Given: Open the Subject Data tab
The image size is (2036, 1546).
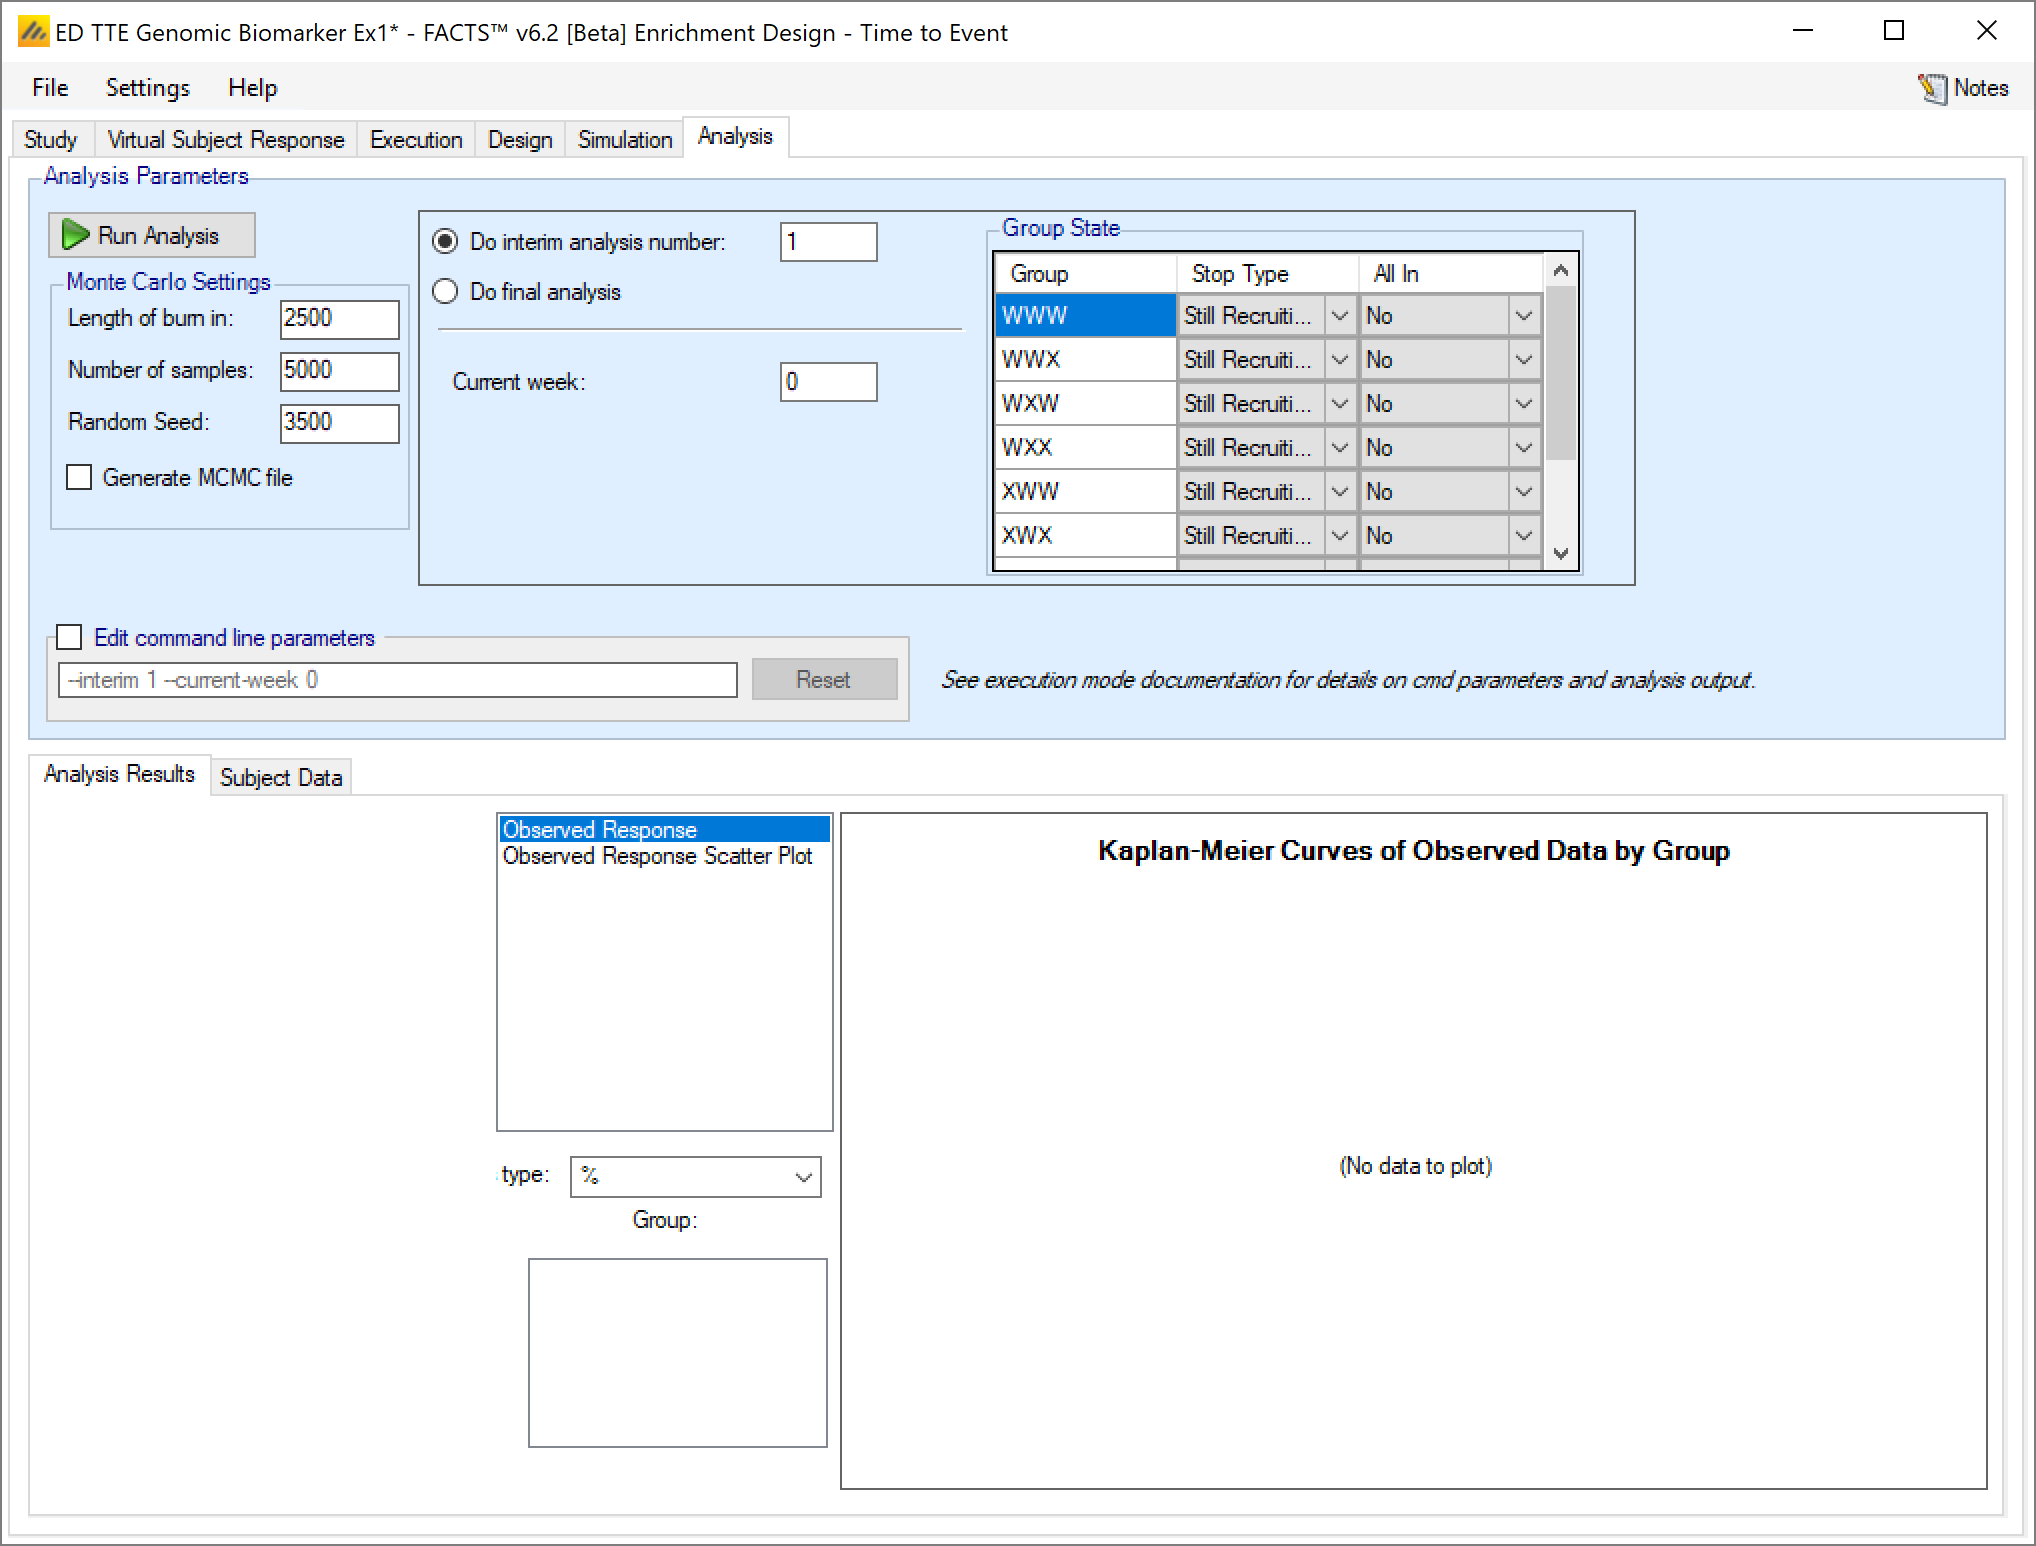Looking at the screenshot, I should tap(280, 777).
